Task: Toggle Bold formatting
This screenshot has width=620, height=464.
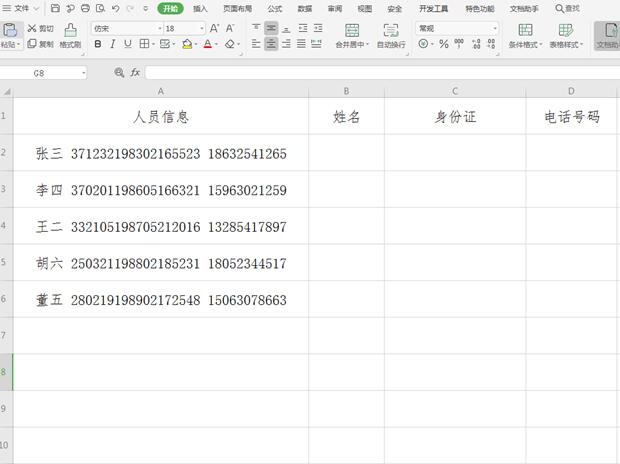Action: (98, 44)
